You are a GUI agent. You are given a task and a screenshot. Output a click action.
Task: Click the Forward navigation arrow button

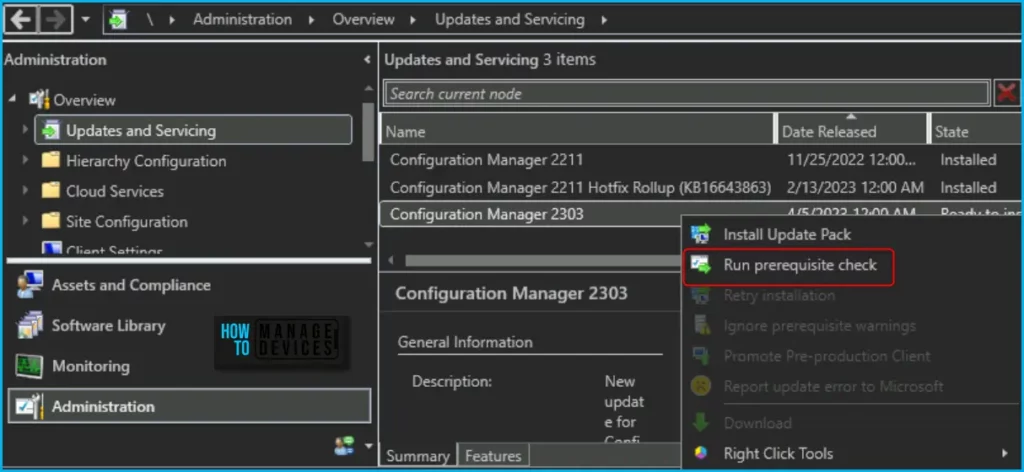pos(55,20)
